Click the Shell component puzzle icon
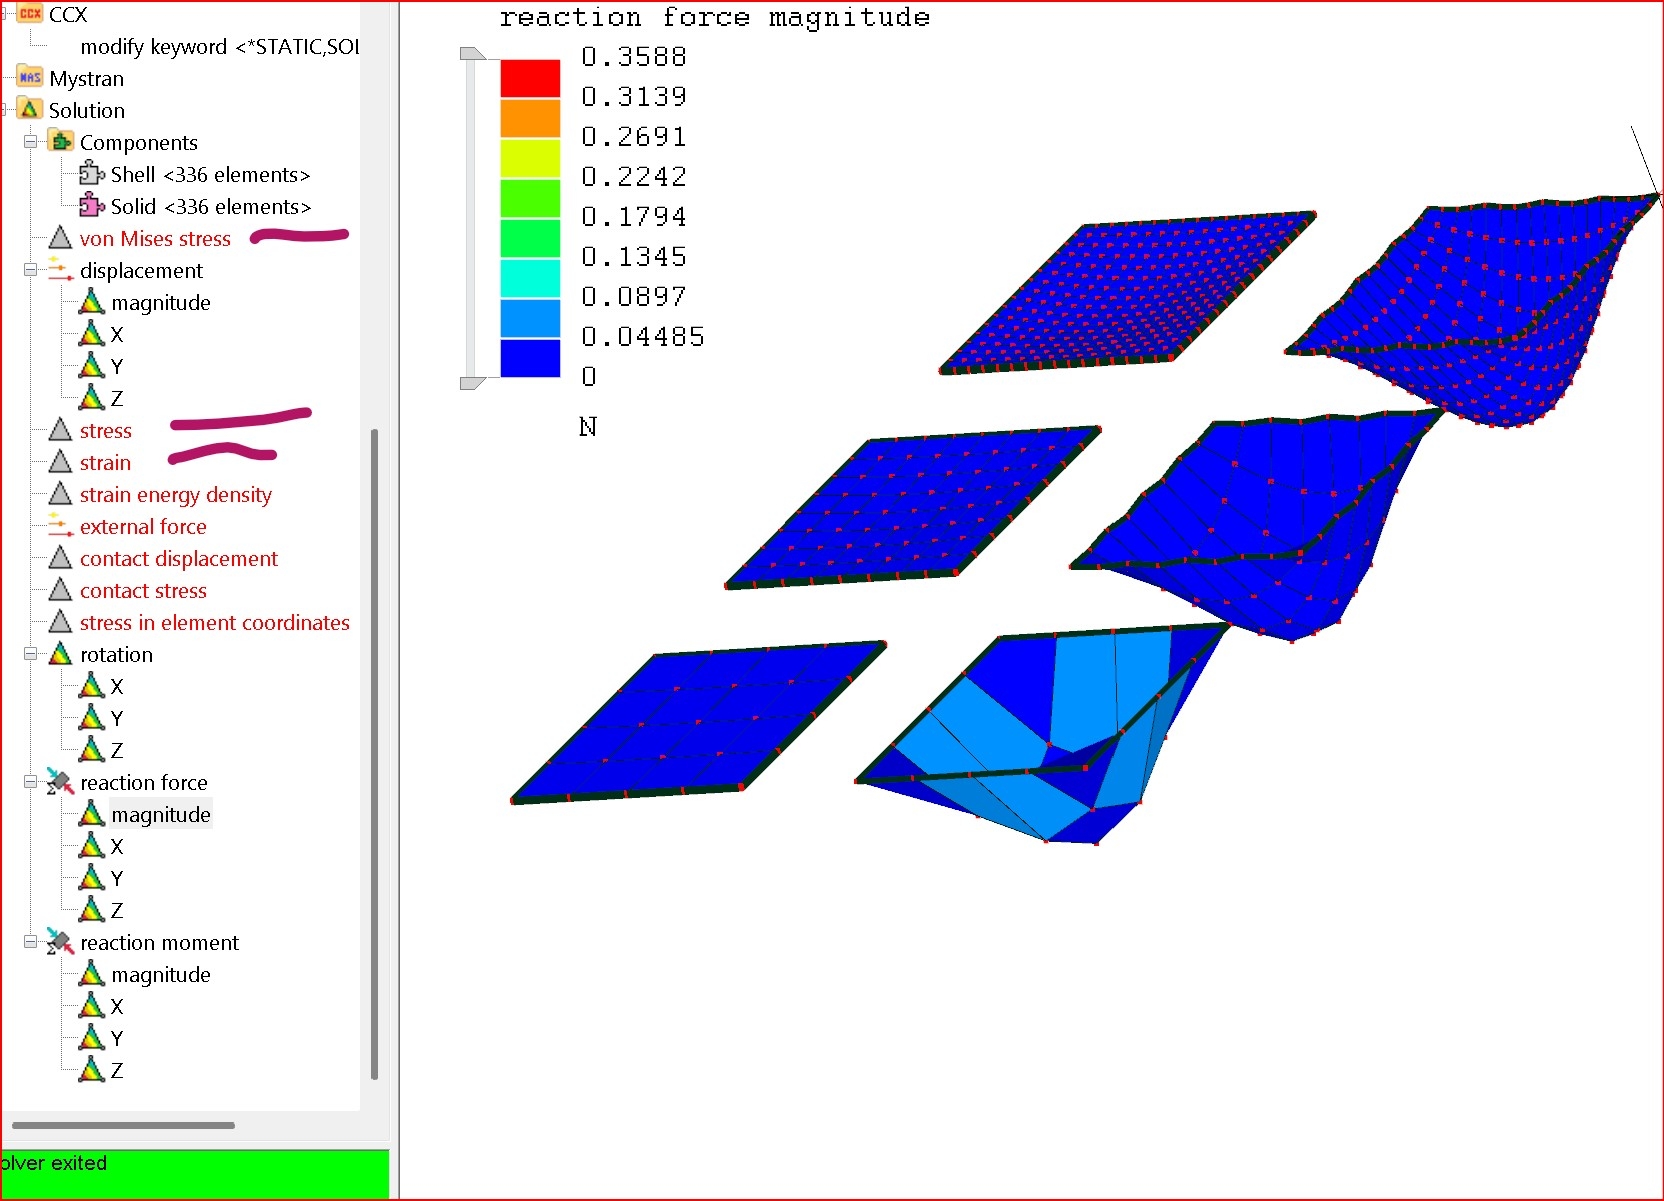Screen dimensions: 1664x1201 [92, 175]
